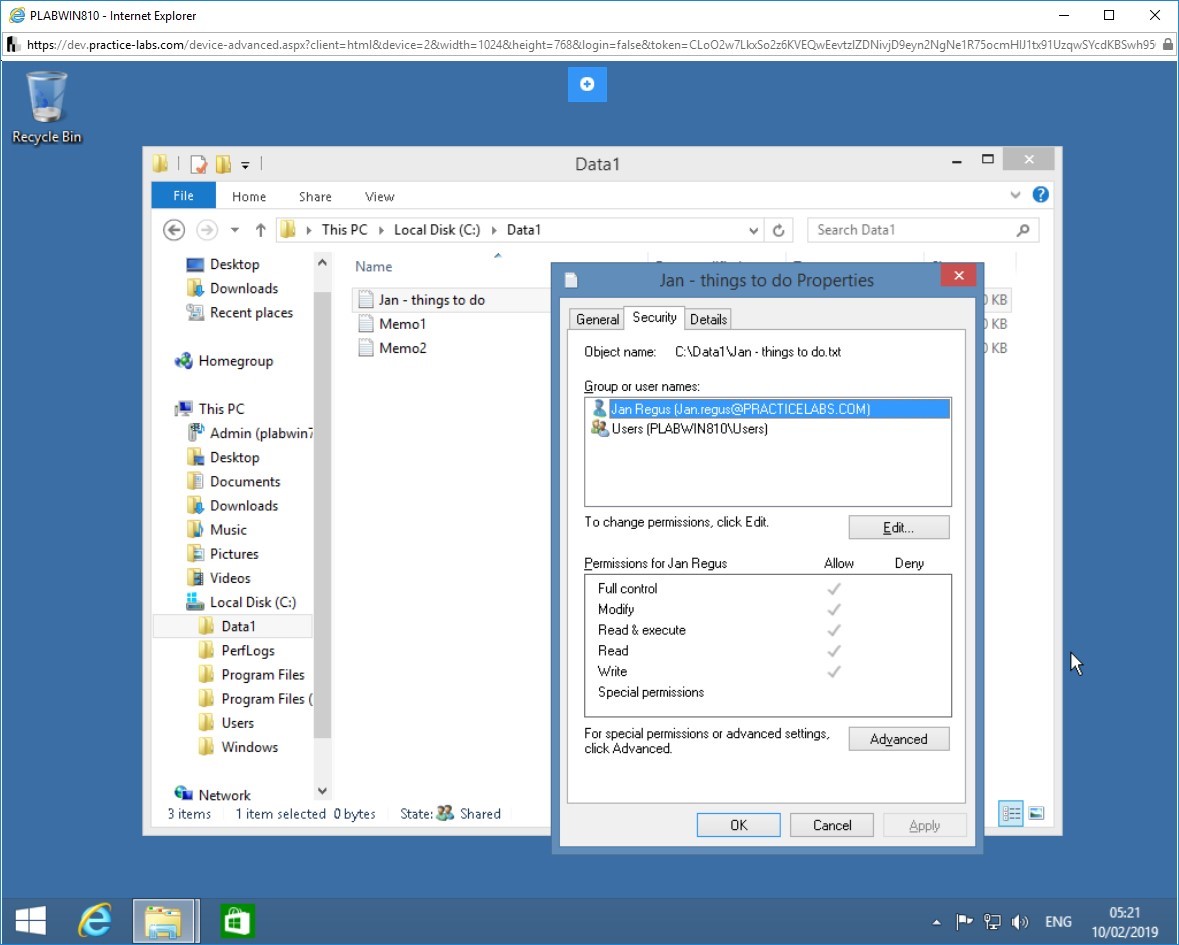1179x945 pixels.
Task: Click the blue Help question mark icon
Action: click(x=1041, y=195)
